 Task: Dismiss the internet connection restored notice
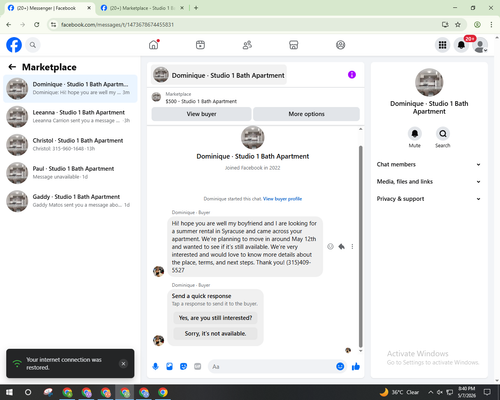tap(123, 364)
